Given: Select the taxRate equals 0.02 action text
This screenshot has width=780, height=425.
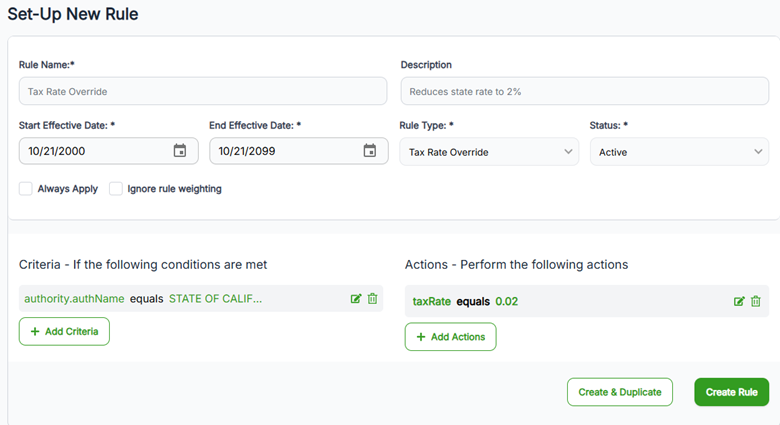Looking at the screenshot, I should coord(465,301).
